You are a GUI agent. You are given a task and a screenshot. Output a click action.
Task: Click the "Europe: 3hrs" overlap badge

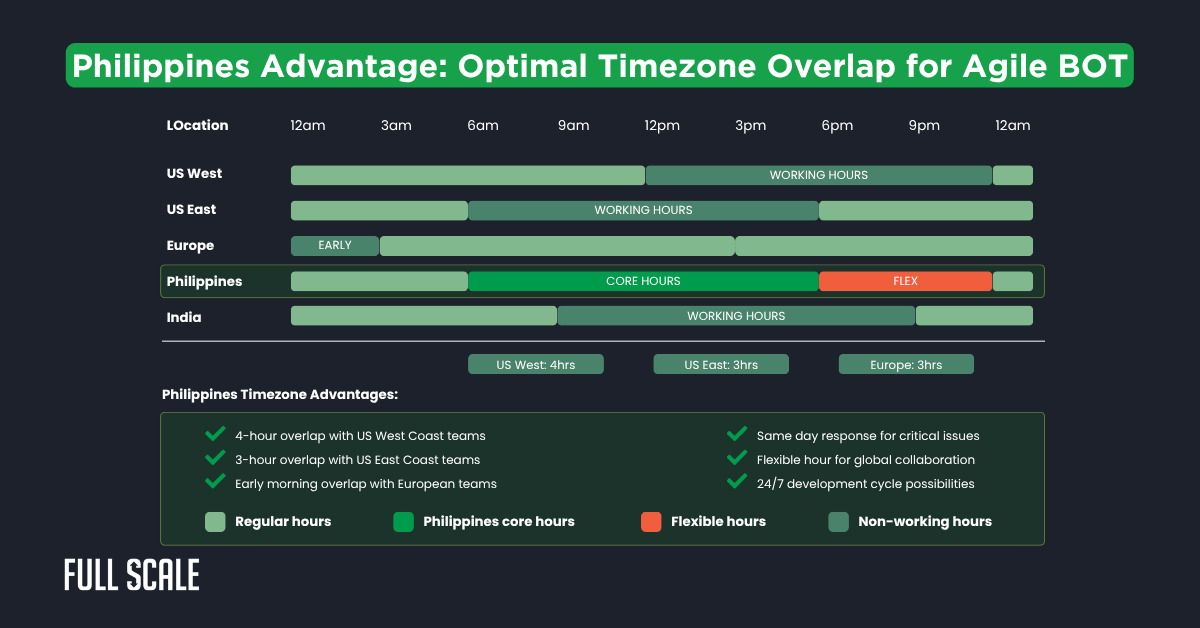905,363
